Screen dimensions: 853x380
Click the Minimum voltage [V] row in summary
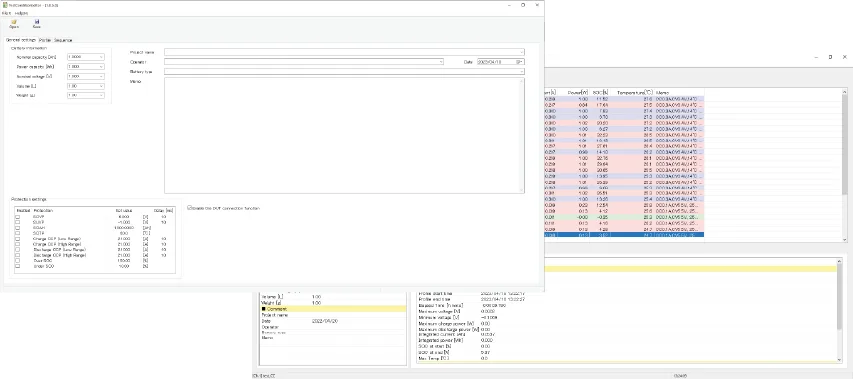pyautogui.click(x=626, y=317)
